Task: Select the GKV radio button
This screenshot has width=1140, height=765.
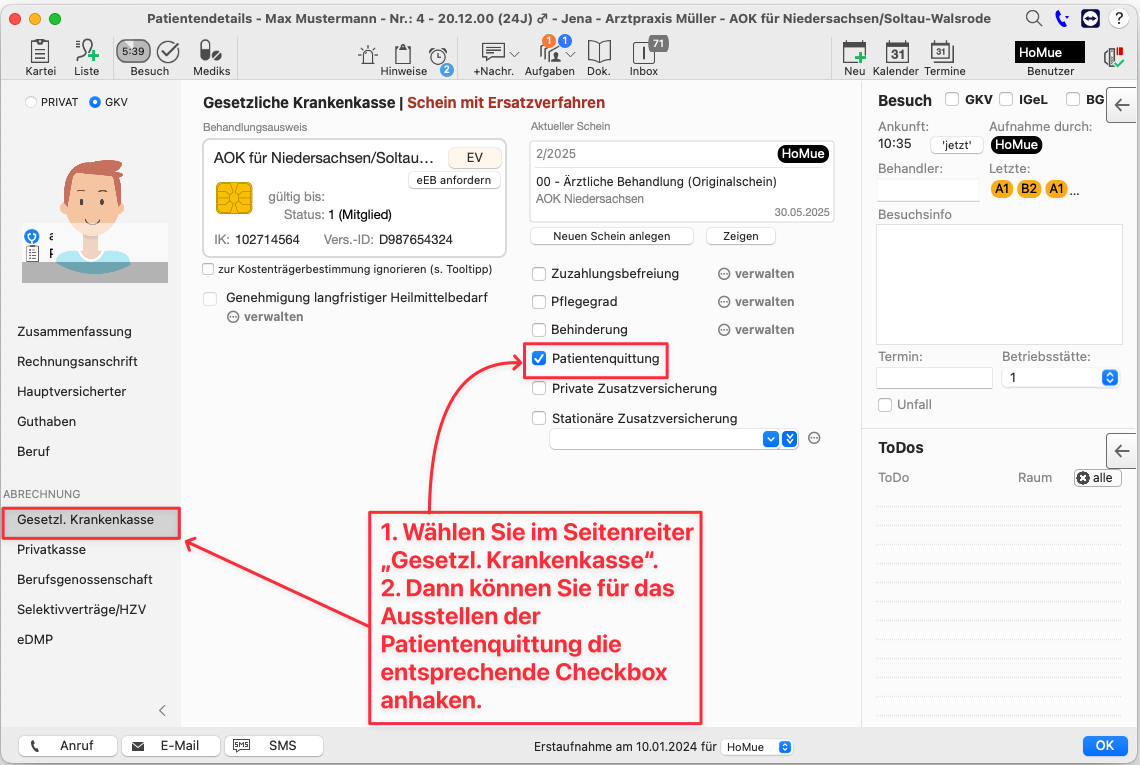Action: tap(95, 103)
